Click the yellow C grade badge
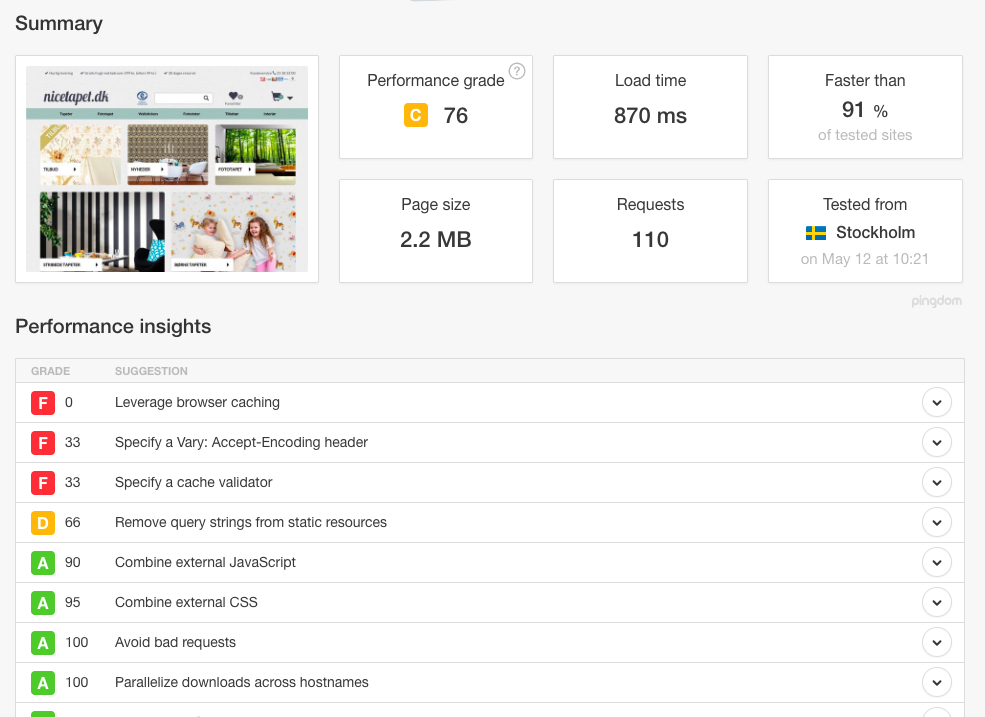The height and width of the screenshot is (717, 985). click(416, 116)
